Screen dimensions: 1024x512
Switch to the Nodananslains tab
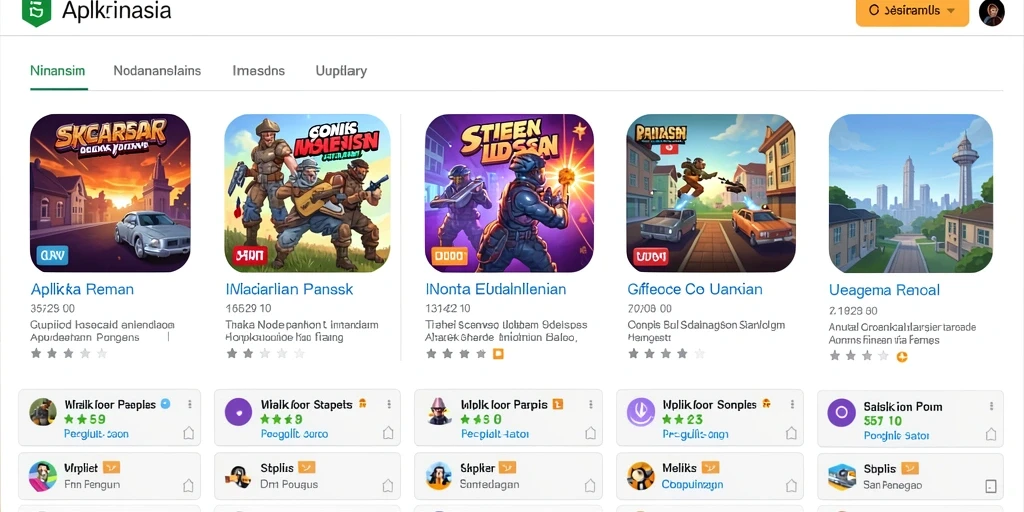pyautogui.click(x=157, y=71)
